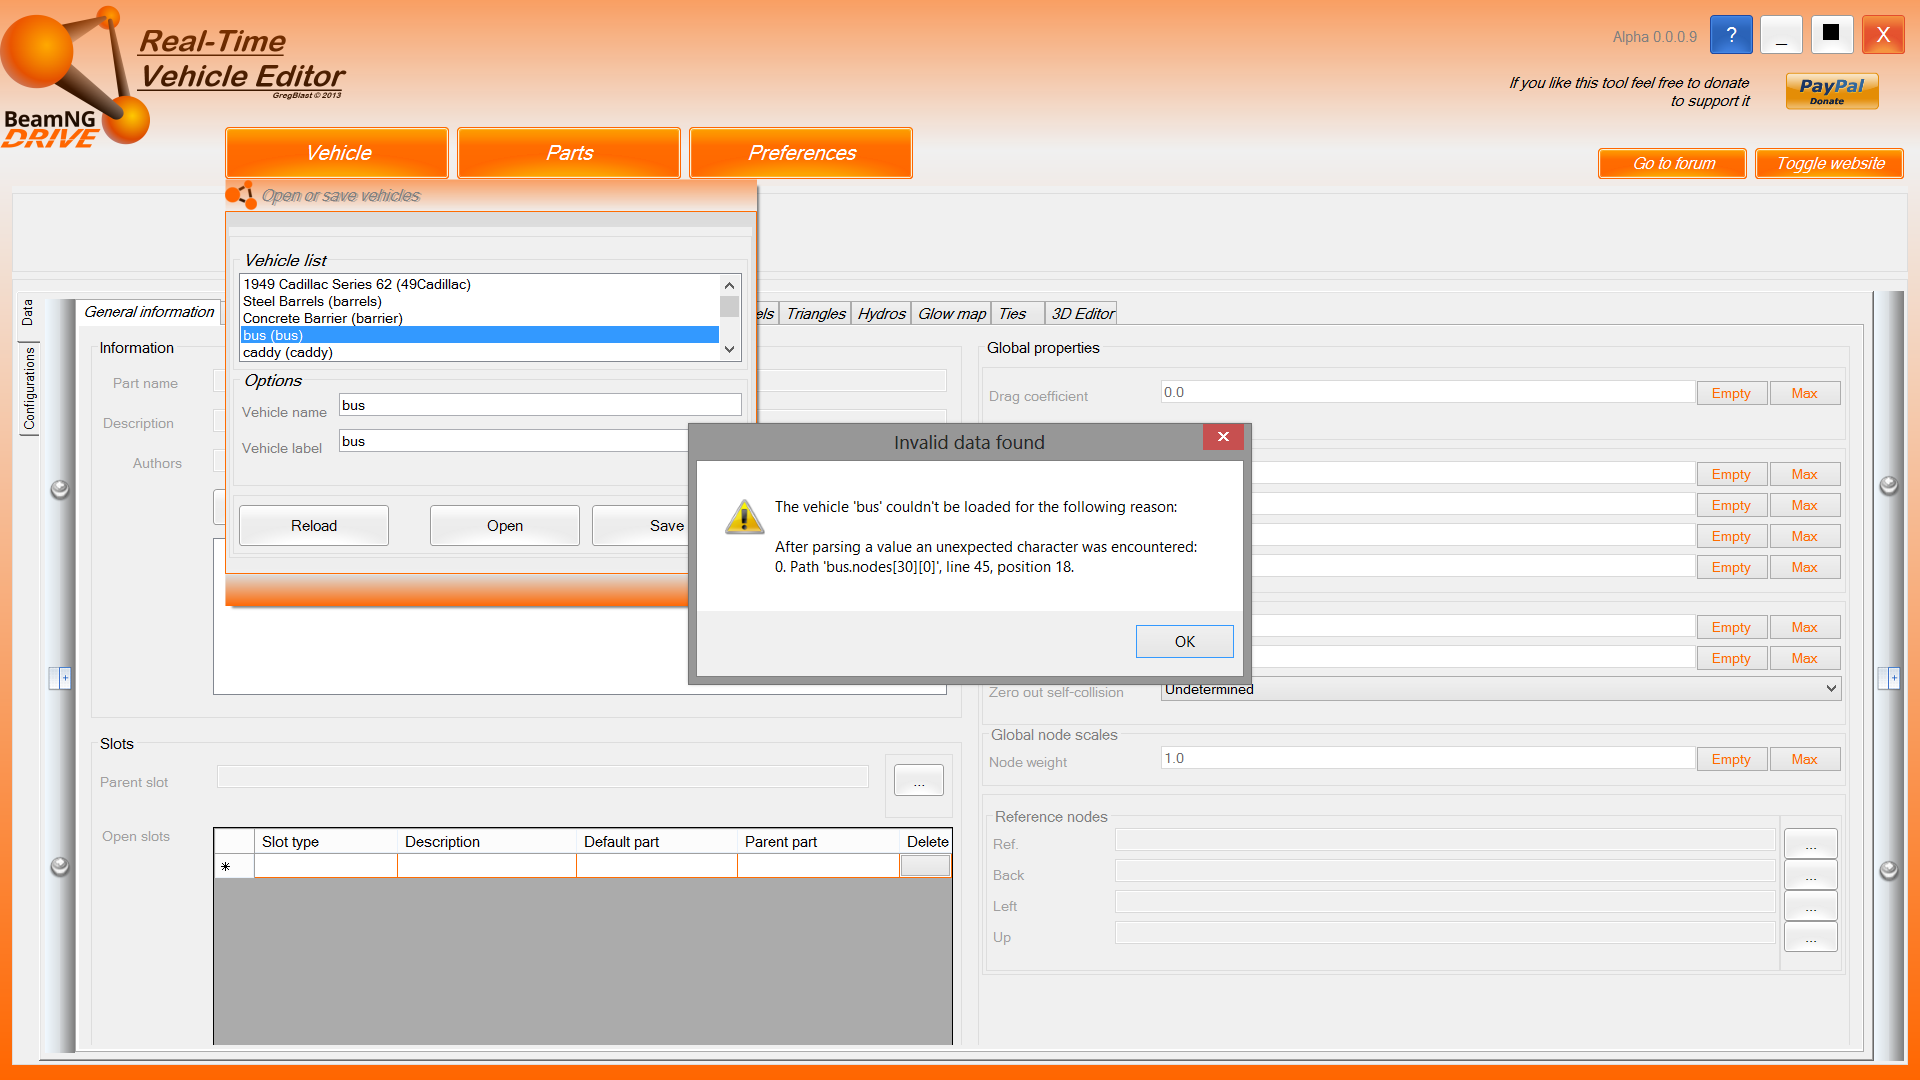Image resolution: width=1920 pixels, height=1080 pixels.
Task: Close the Invalid data found dialog
Action: (1223, 437)
